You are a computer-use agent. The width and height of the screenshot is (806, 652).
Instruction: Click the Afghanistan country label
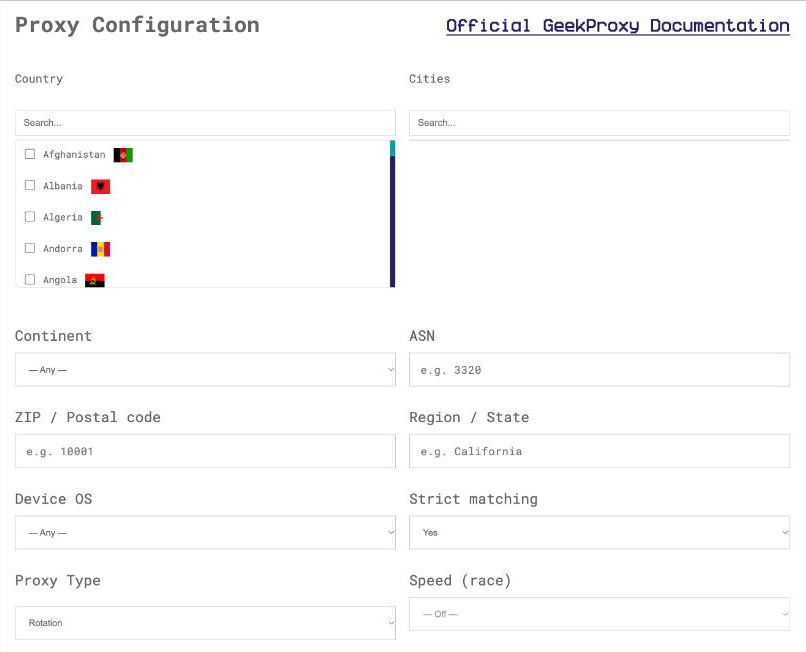tap(74, 155)
